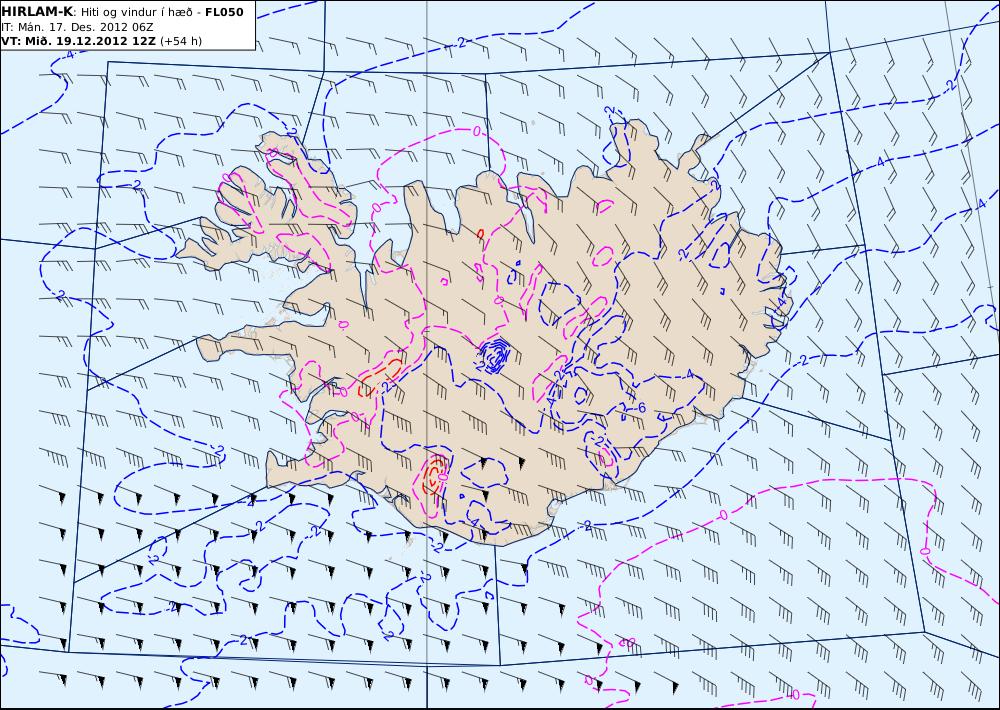Click the FL050 flight level label
Screen dimensions: 1000x710
tap(224, 12)
